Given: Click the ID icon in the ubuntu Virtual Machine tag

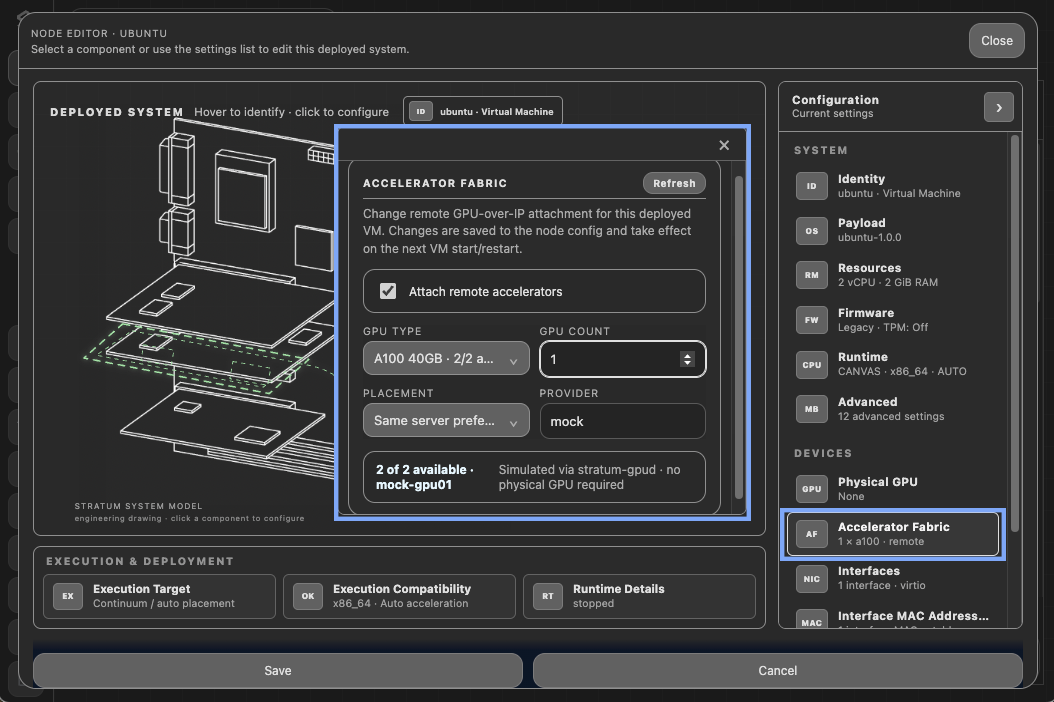Looking at the screenshot, I should coord(421,112).
